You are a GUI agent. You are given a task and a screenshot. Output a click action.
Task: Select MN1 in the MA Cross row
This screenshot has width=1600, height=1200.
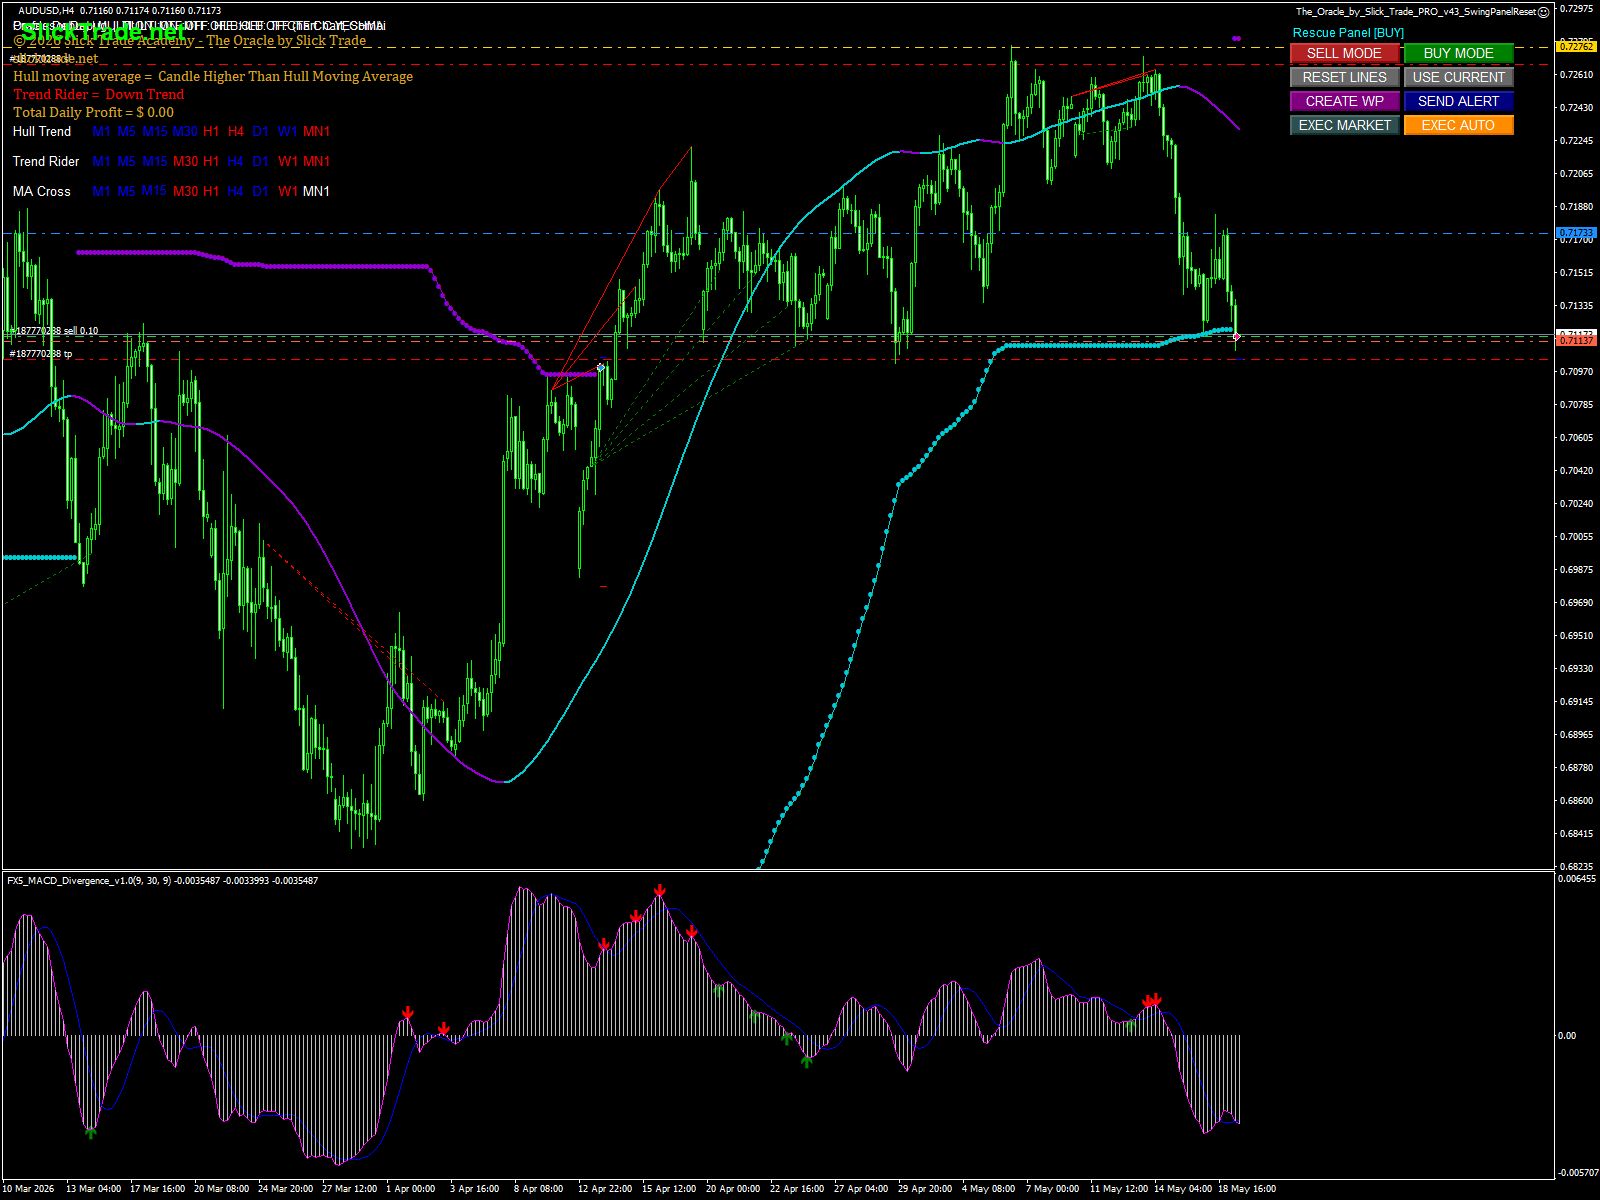[316, 191]
